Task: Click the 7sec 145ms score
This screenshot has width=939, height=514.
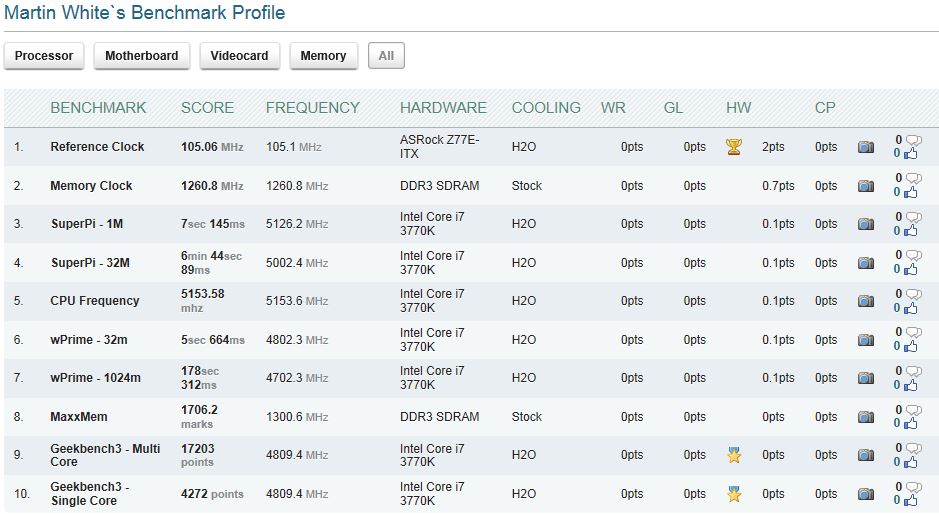Action: point(213,224)
